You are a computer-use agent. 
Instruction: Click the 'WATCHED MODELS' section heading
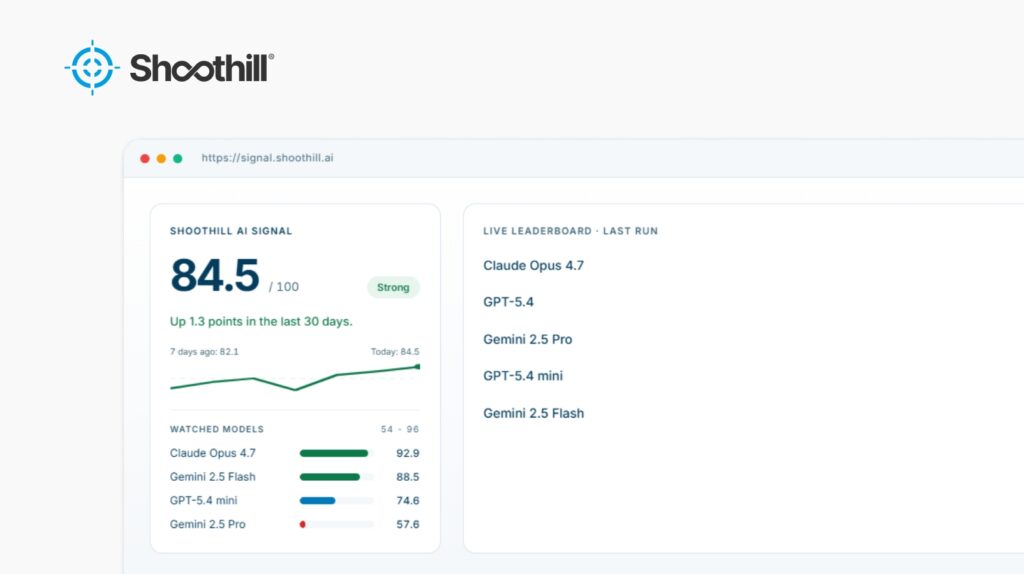pyautogui.click(x=217, y=429)
